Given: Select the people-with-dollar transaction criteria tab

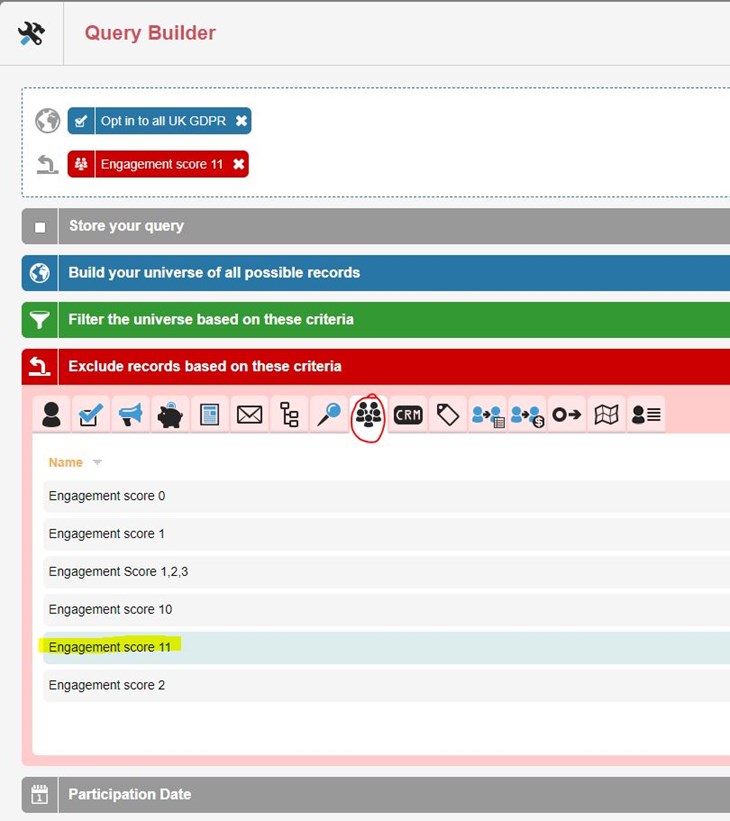Looking at the screenshot, I should (527, 415).
